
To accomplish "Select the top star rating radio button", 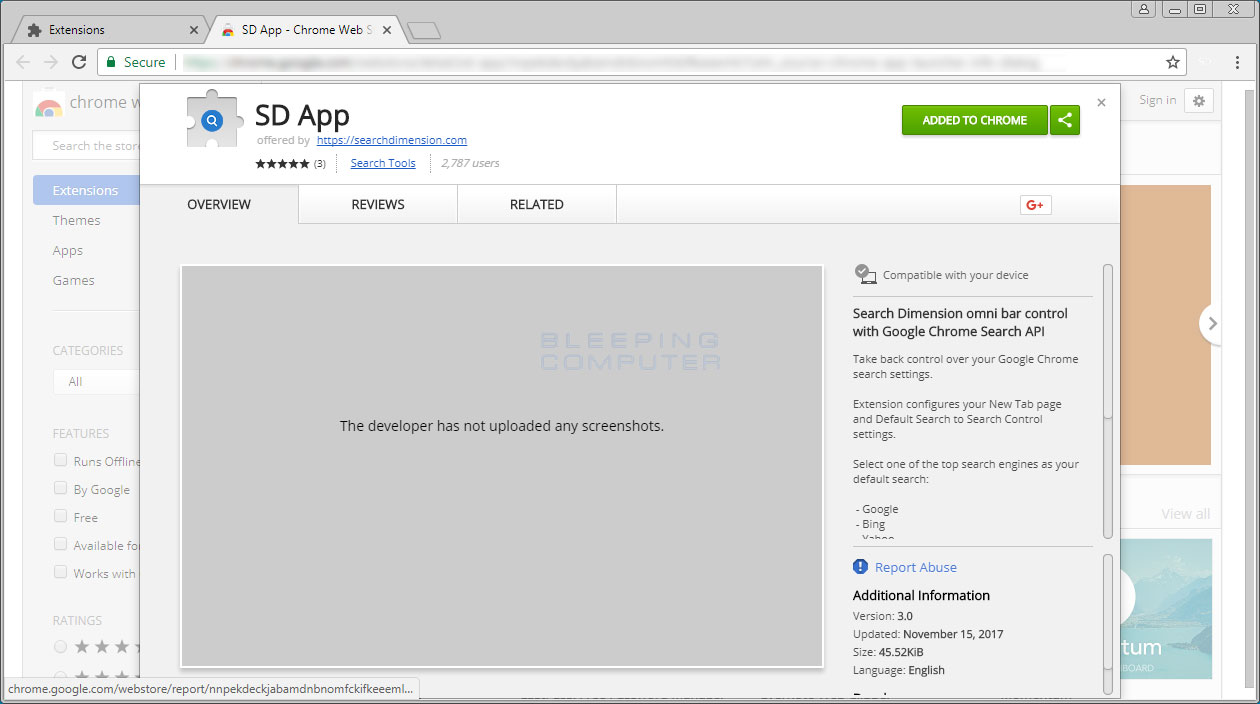I will pyautogui.click(x=60, y=647).
